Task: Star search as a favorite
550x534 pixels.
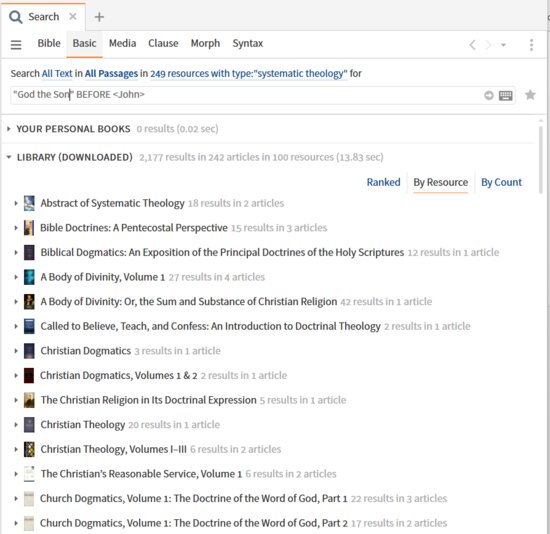Action: 530,95
